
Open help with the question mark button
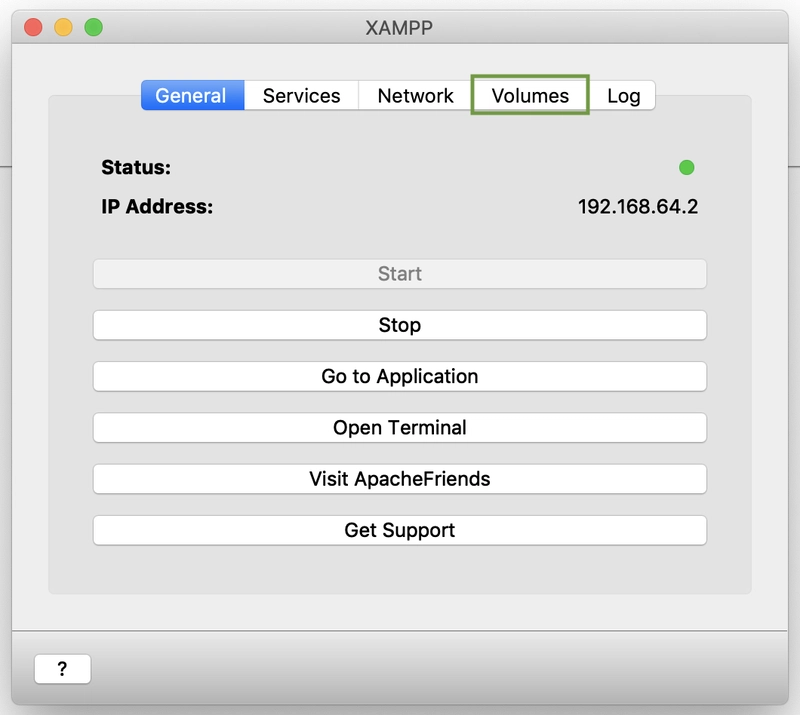pyautogui.click(x=62, y=669)
